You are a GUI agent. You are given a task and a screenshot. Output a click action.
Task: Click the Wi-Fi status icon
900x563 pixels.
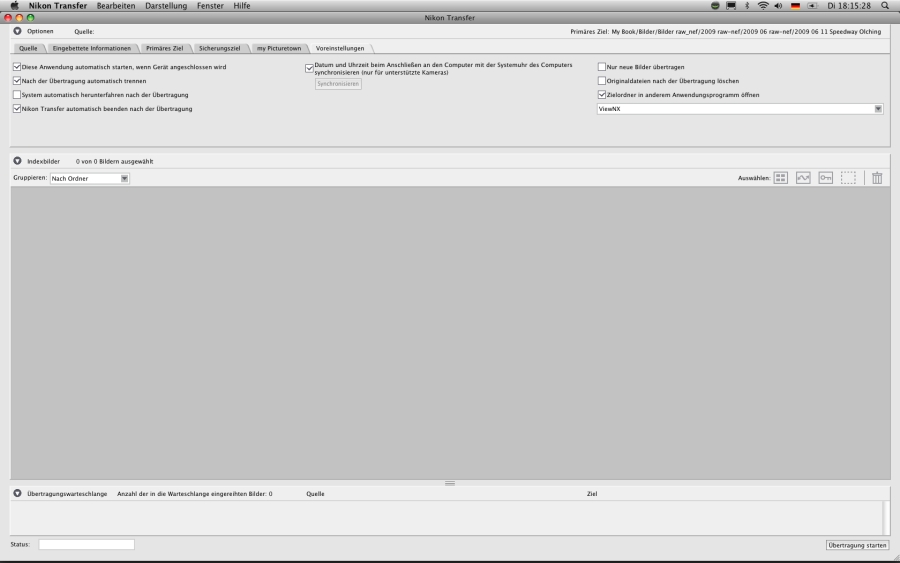click(x=763, y=6)
